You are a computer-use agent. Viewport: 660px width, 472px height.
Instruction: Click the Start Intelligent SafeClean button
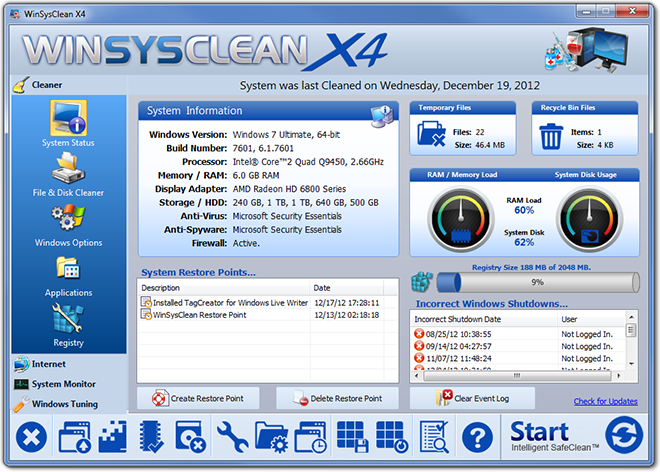click(554, 437)
